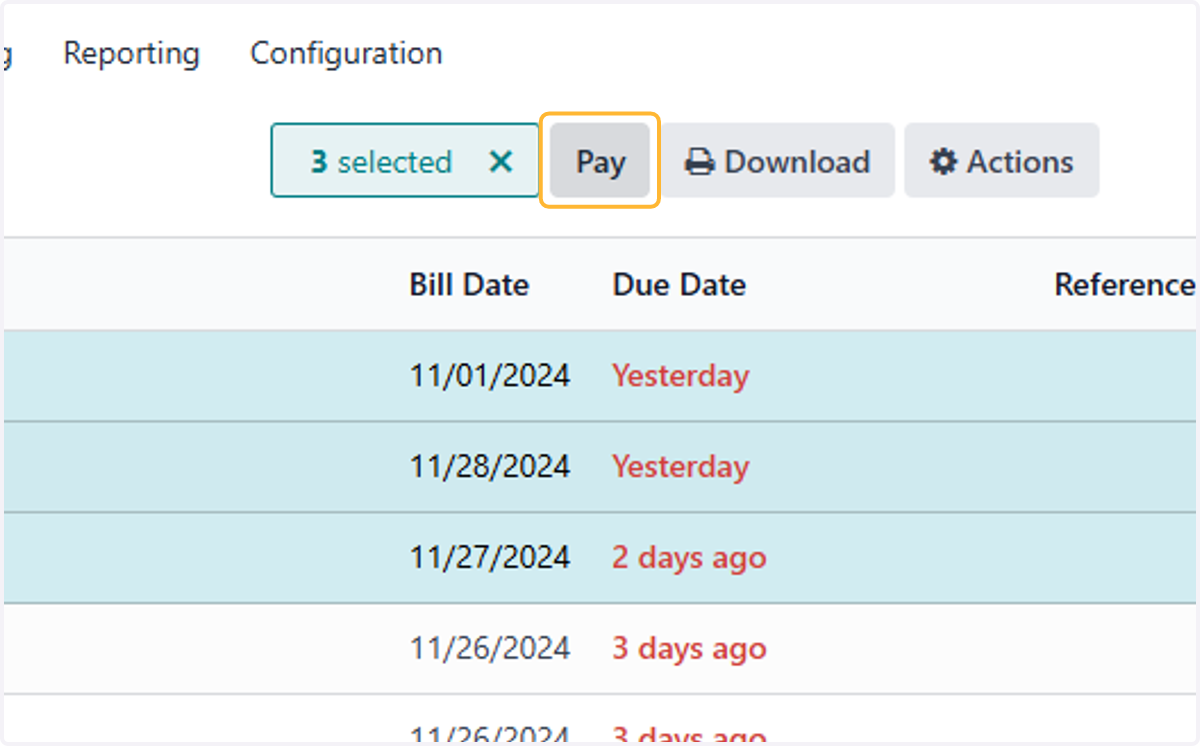Clear selection with the X icon
The width and height of the screenshot is (1200, 746).
500,162
